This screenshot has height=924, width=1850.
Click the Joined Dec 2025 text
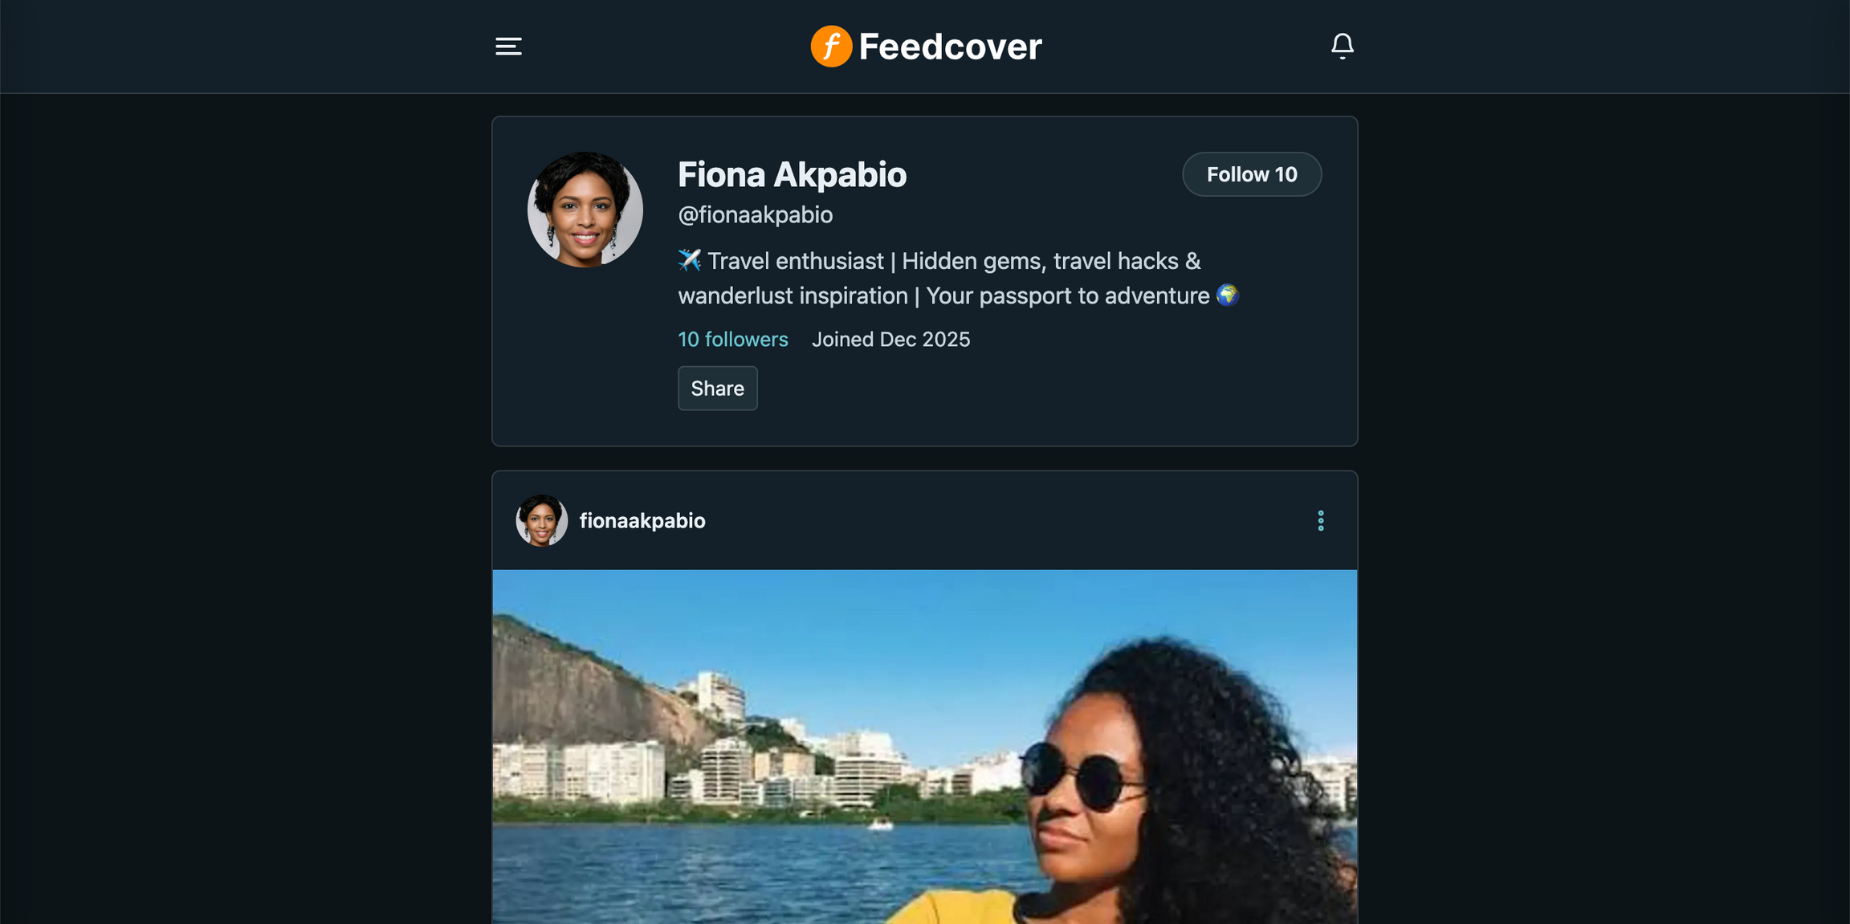pyautogui.click(x=890, y=340)
